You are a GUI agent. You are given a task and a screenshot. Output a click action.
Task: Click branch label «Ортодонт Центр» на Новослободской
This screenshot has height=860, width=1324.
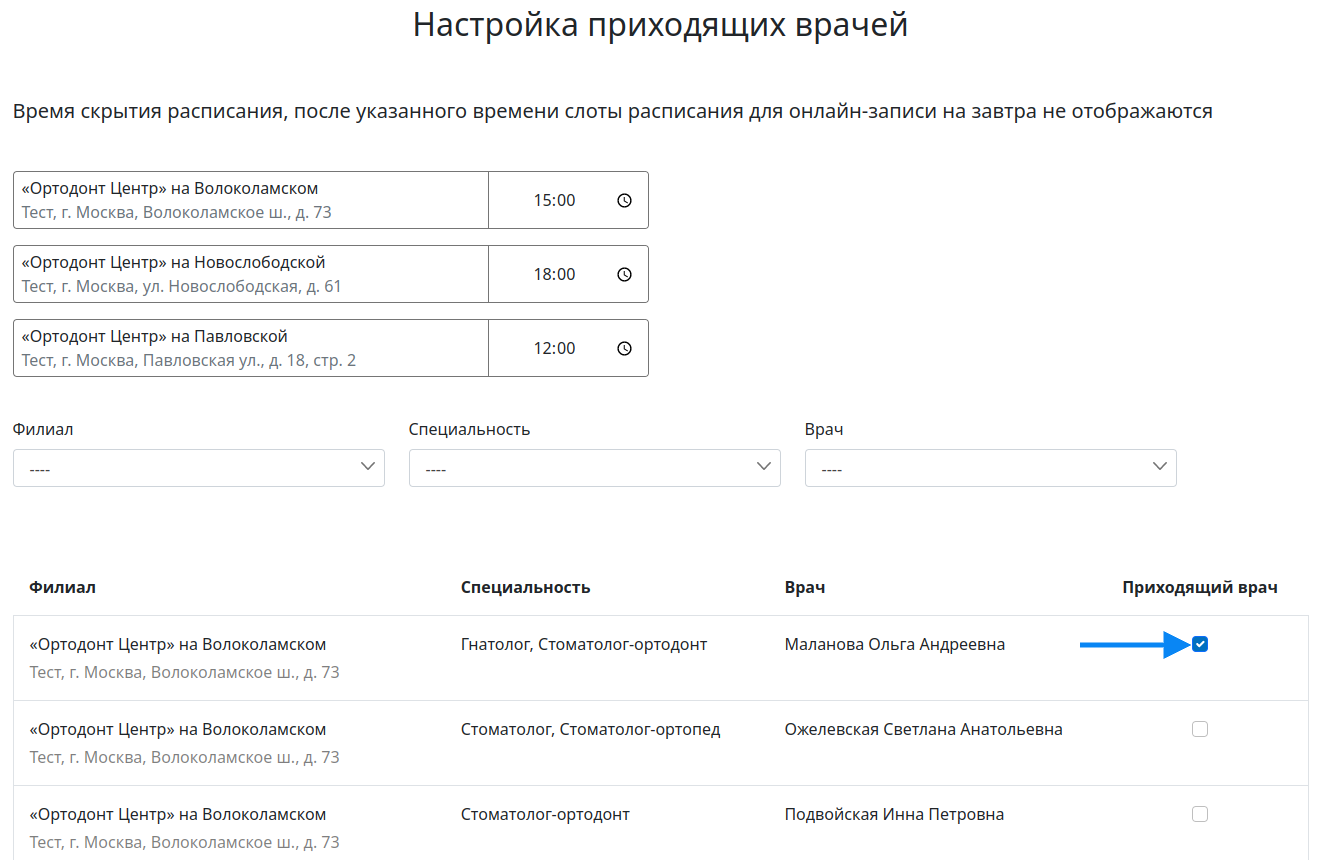click(x=174, y=262)
